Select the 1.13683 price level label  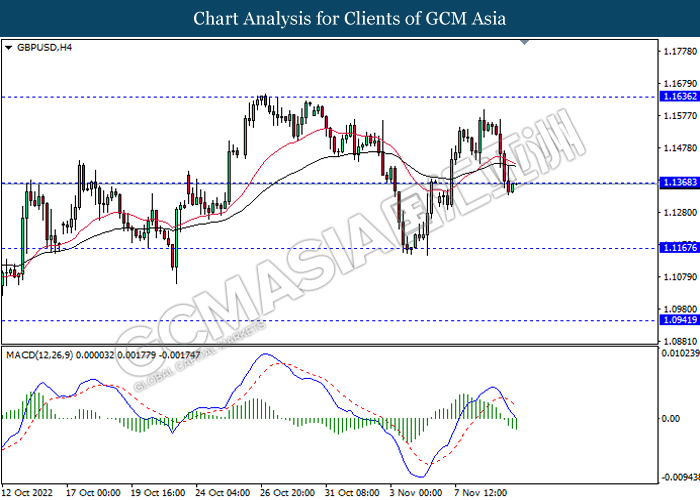point(680,183)
